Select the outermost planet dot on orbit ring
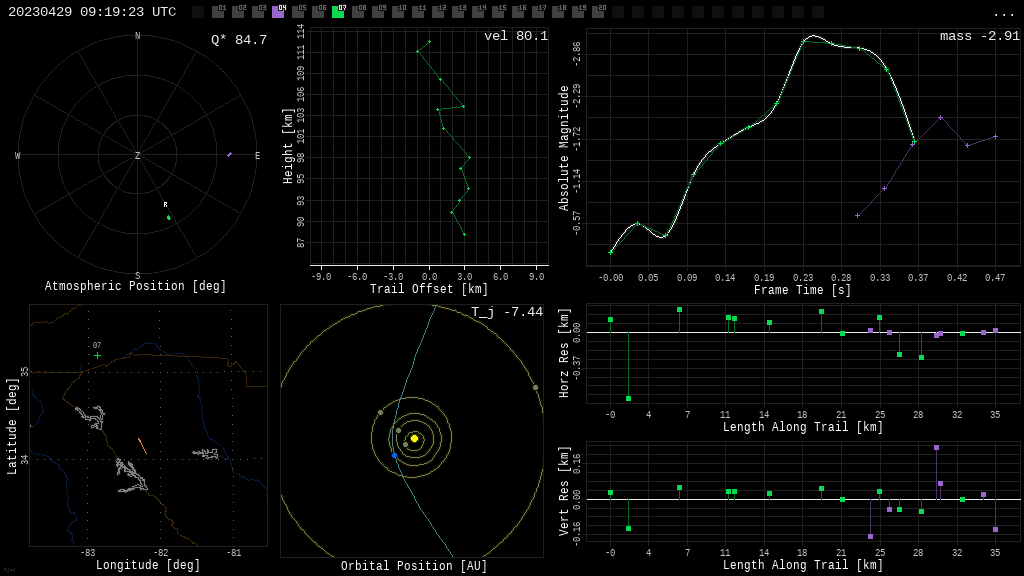This screenshot has height=576, width=1024. click(535, 387)
